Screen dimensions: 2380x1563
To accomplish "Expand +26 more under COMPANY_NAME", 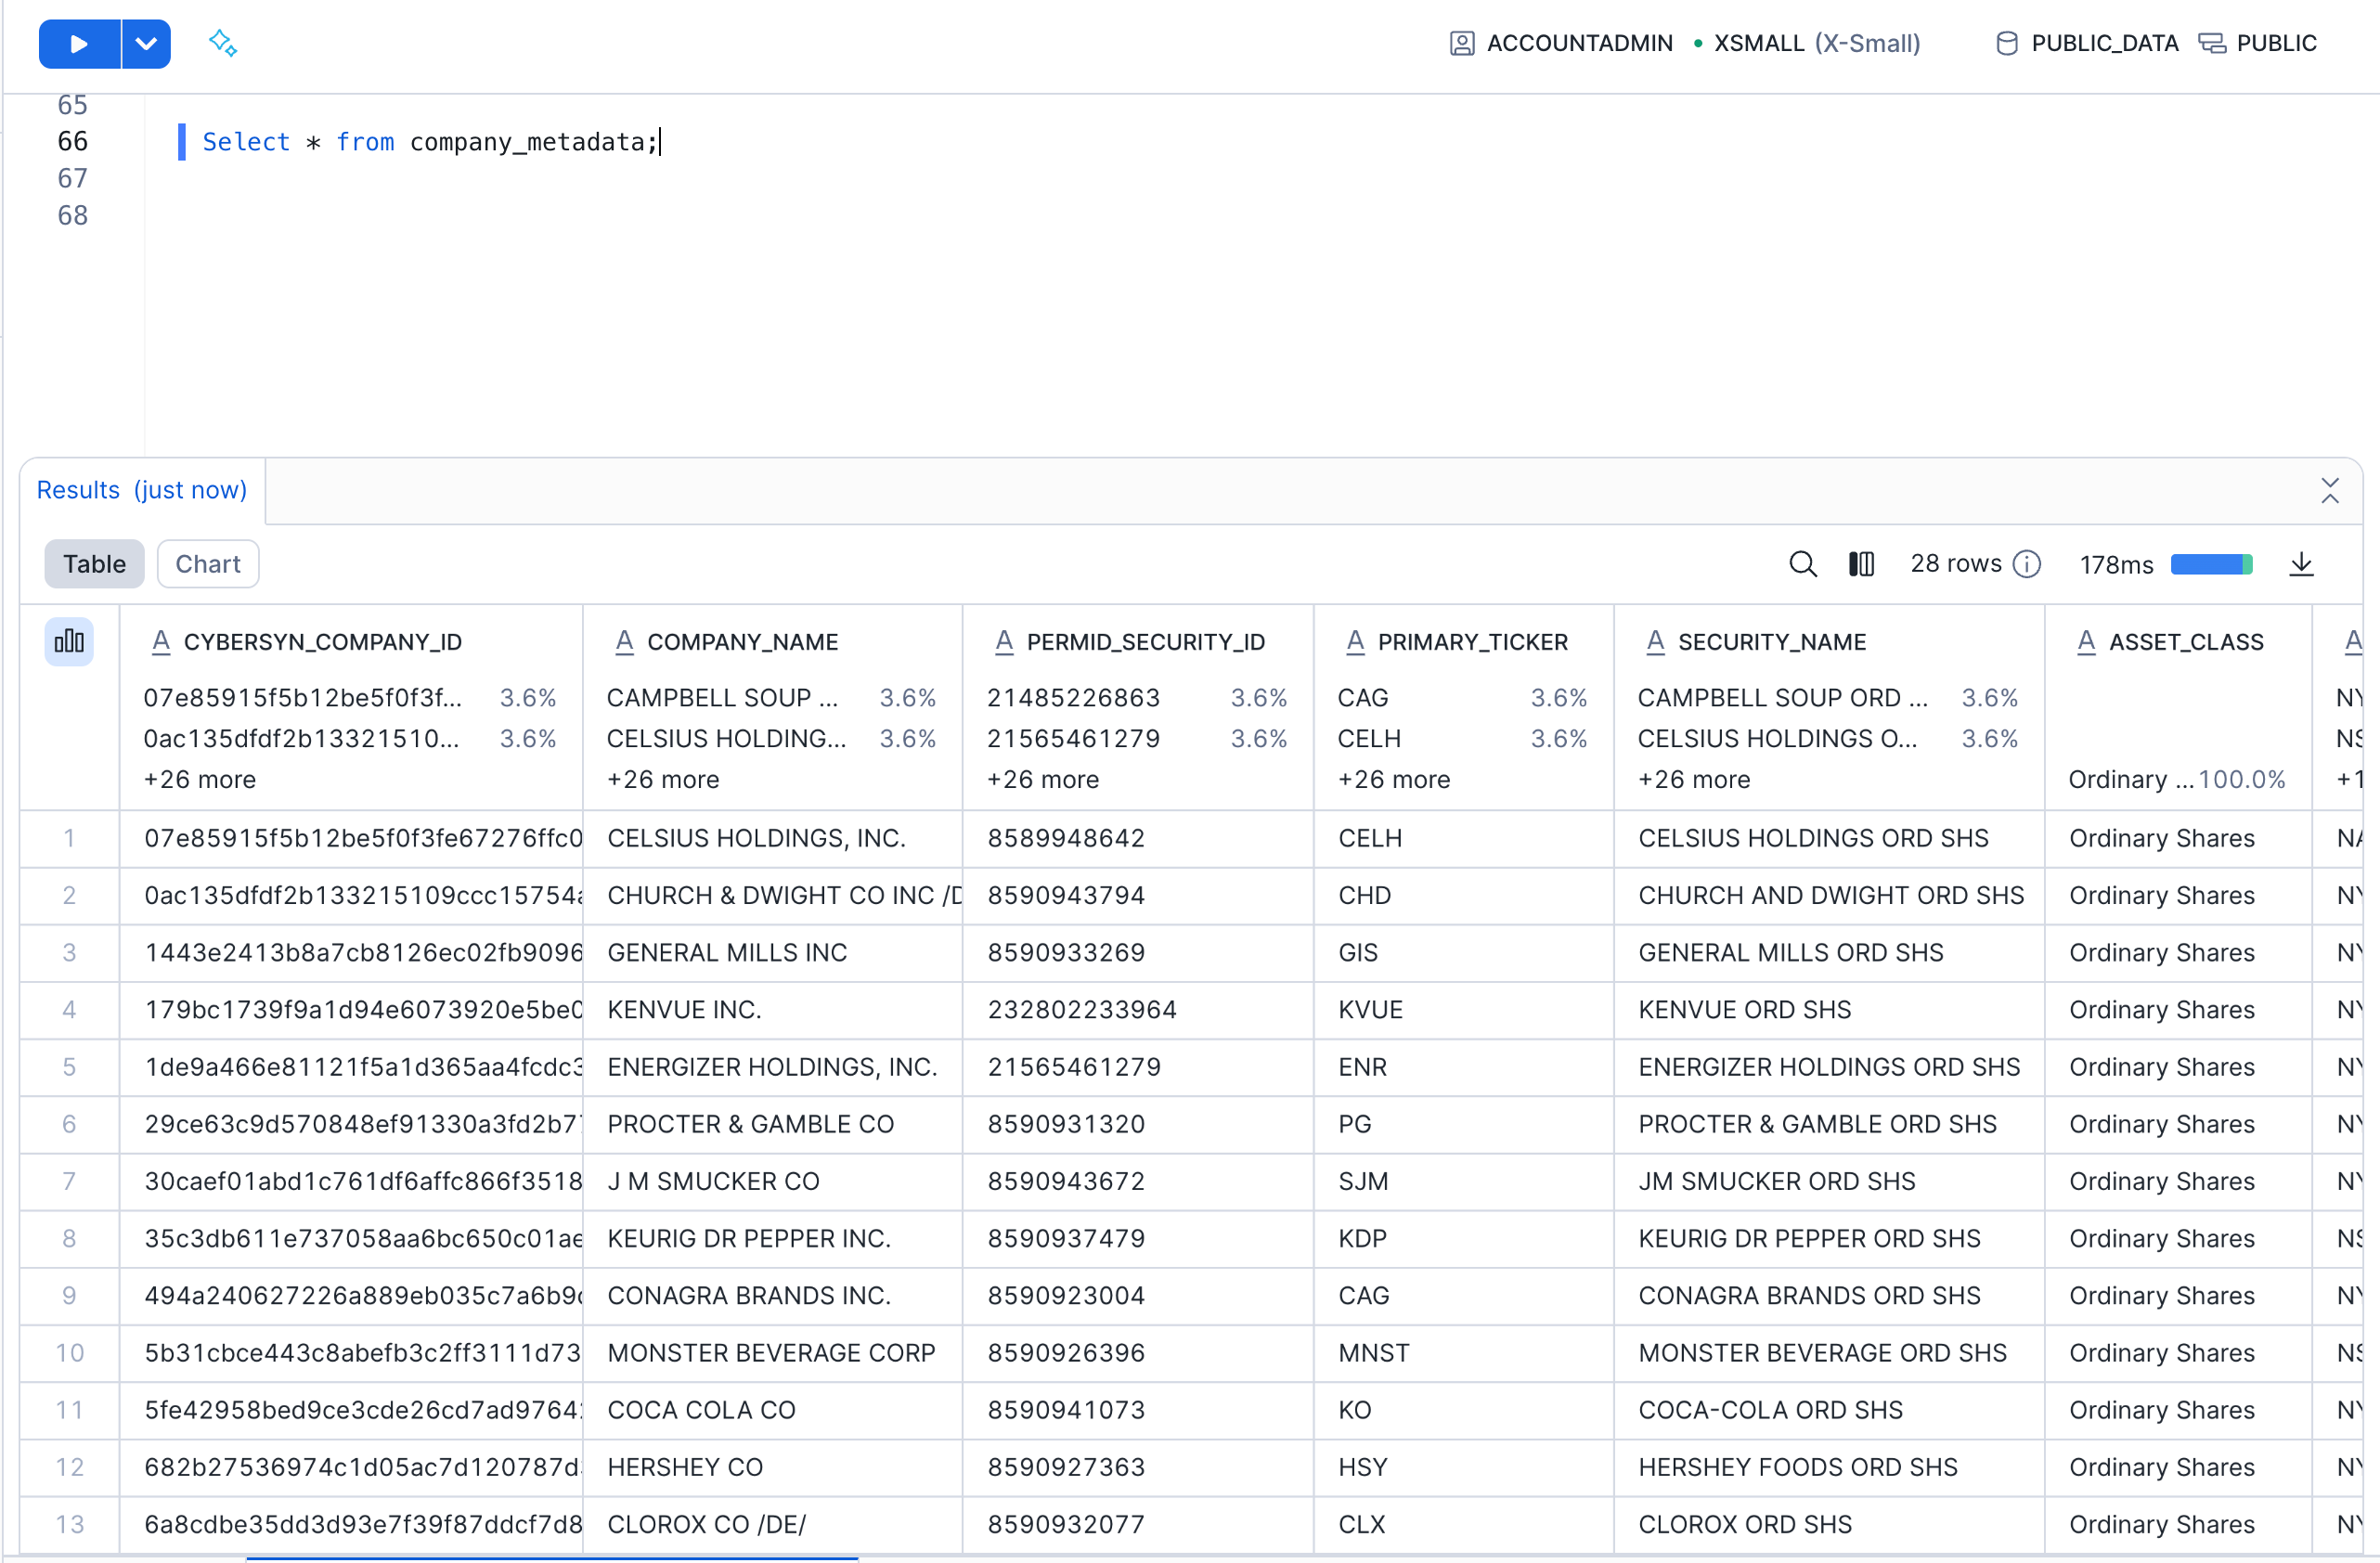I will (662, 779).
